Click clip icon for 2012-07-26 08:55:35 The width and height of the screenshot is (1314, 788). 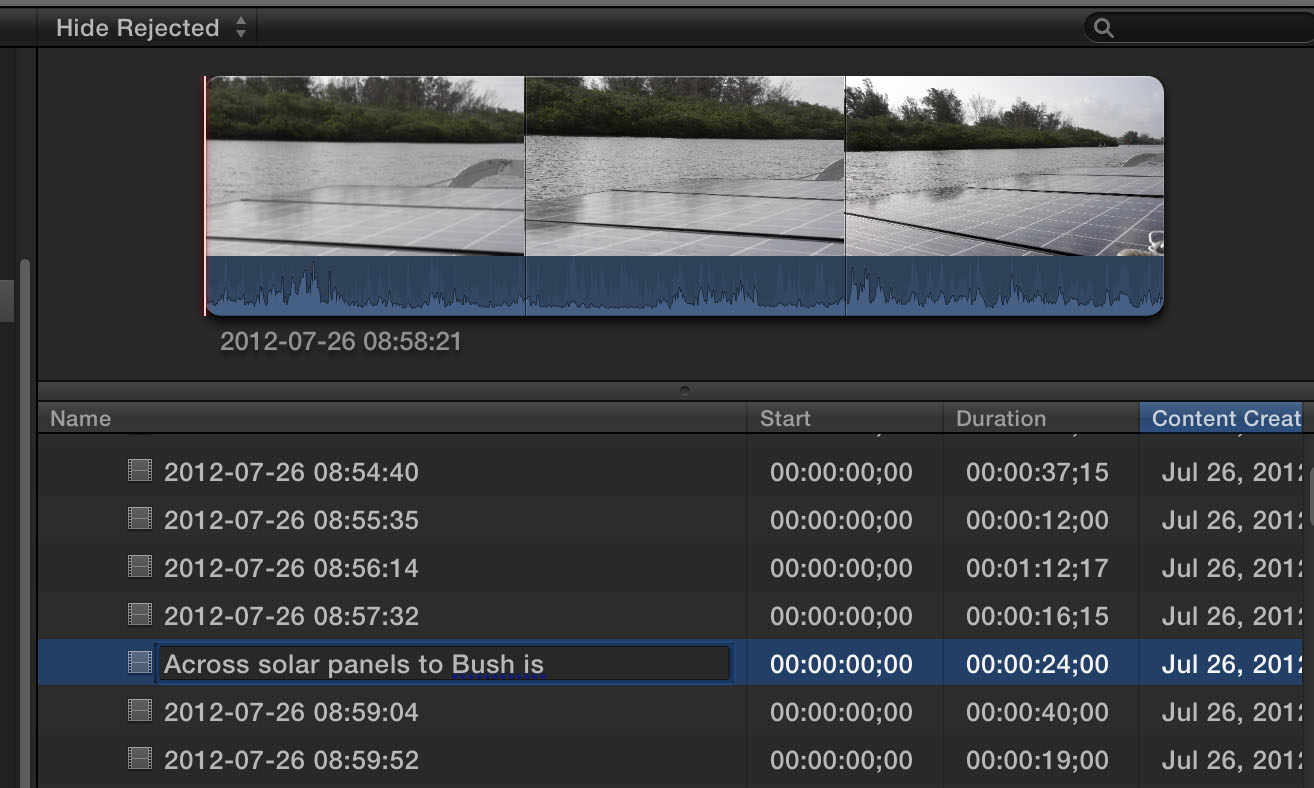[140, 519]
